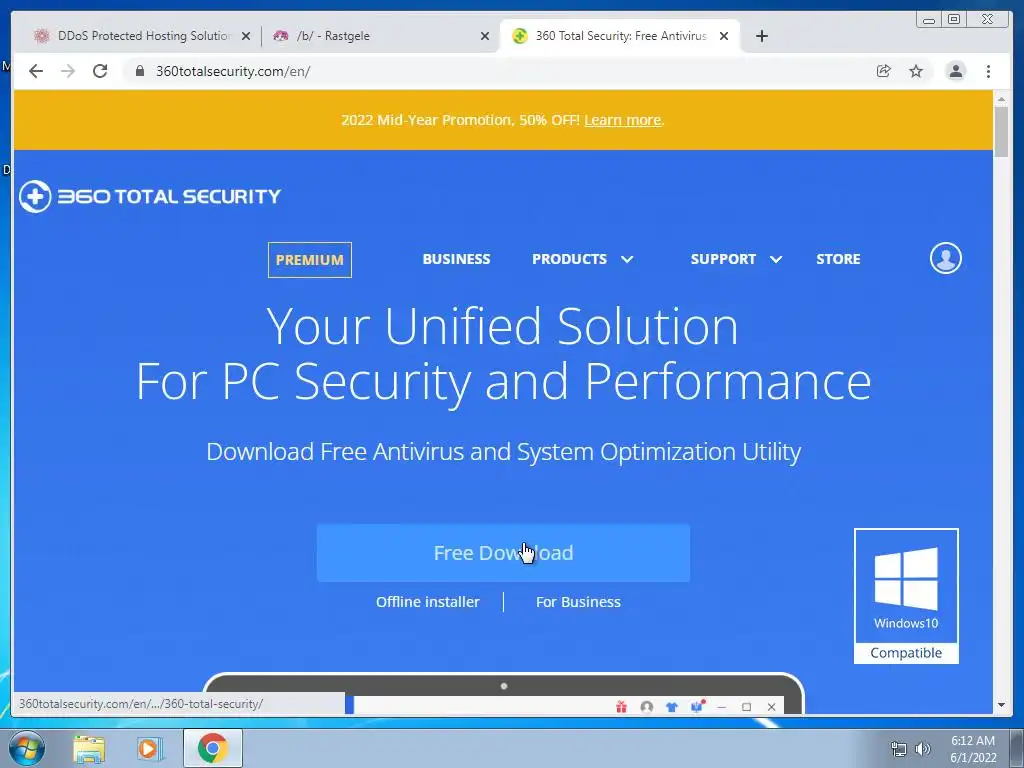
Task: Switch to the /b/ - Rastgele tab
Action: click(381, 36)
